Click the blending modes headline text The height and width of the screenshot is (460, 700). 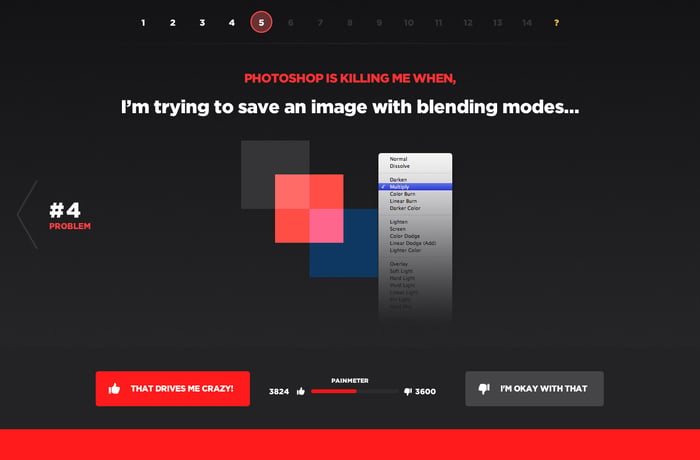pos(350,107)
